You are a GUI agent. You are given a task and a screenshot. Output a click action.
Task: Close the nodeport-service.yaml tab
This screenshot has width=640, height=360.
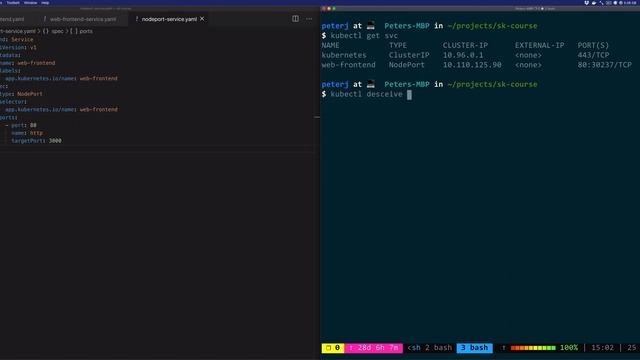(x=202, y=19)
